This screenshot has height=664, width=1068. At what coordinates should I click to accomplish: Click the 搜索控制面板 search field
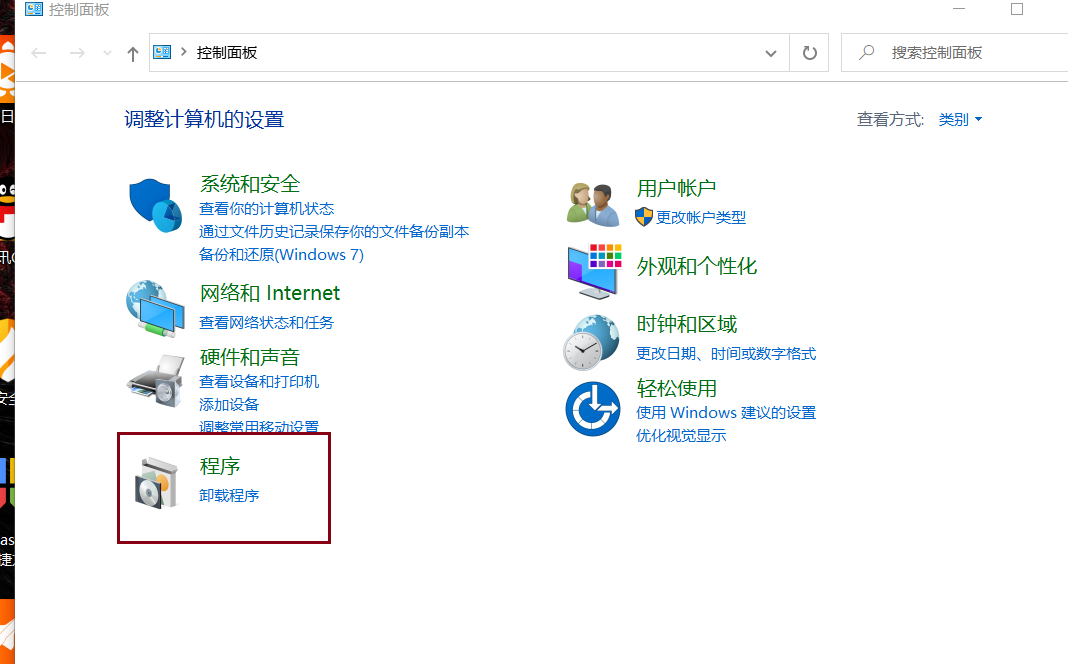(x=955, y=52)
